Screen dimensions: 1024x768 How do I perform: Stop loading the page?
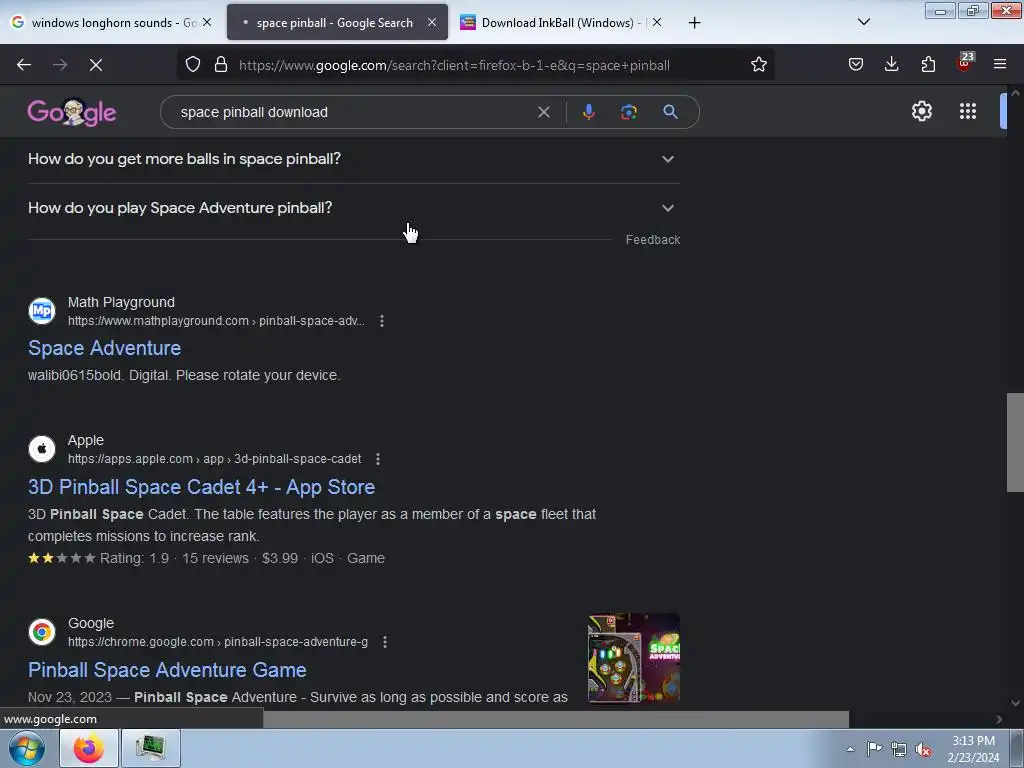(96, 65)
